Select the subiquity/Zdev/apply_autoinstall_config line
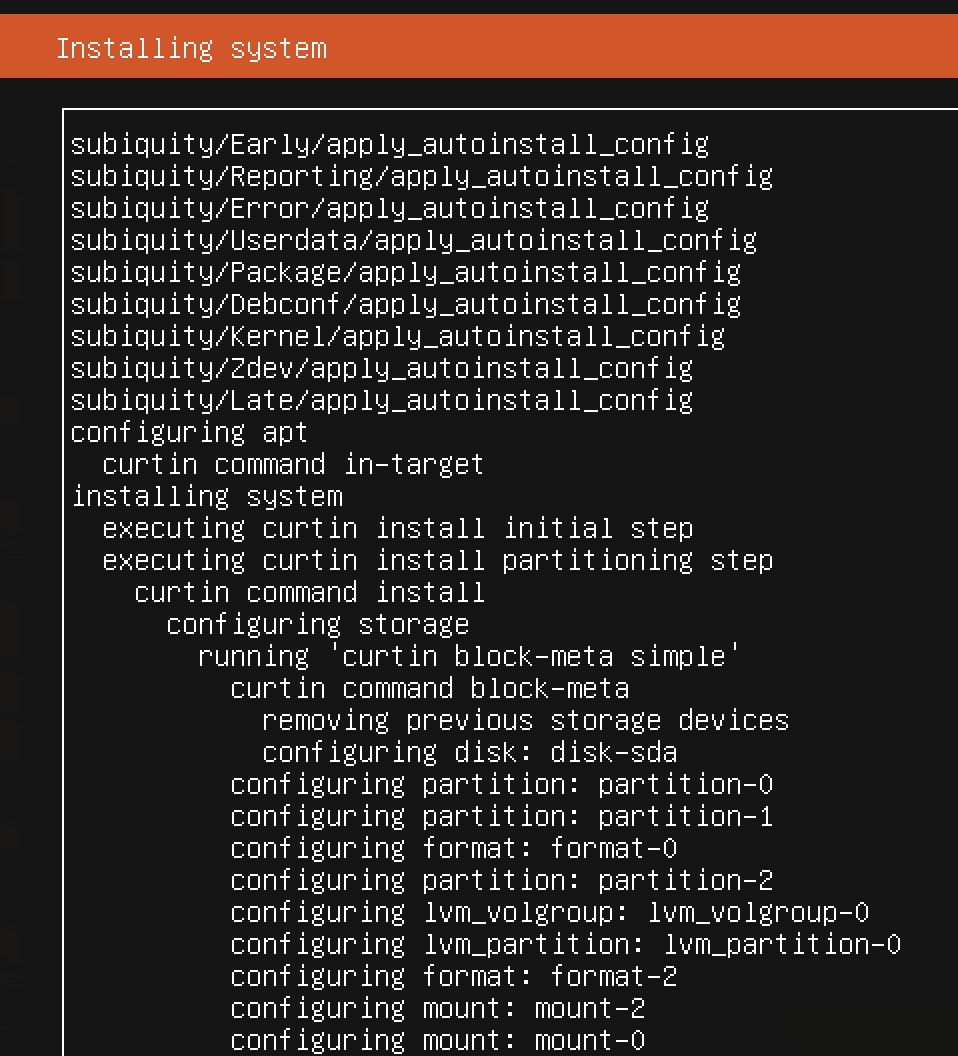Image resolution: width=958 pixels, height=1056 pixels. 381,368
